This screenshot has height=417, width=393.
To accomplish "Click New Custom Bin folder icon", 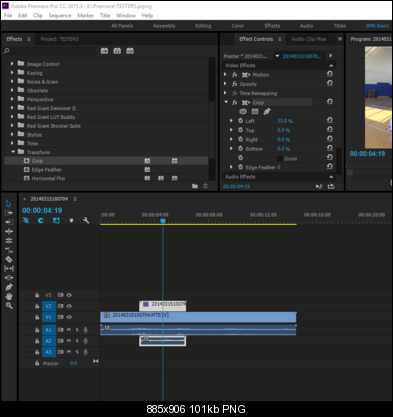I will (195, 186).
